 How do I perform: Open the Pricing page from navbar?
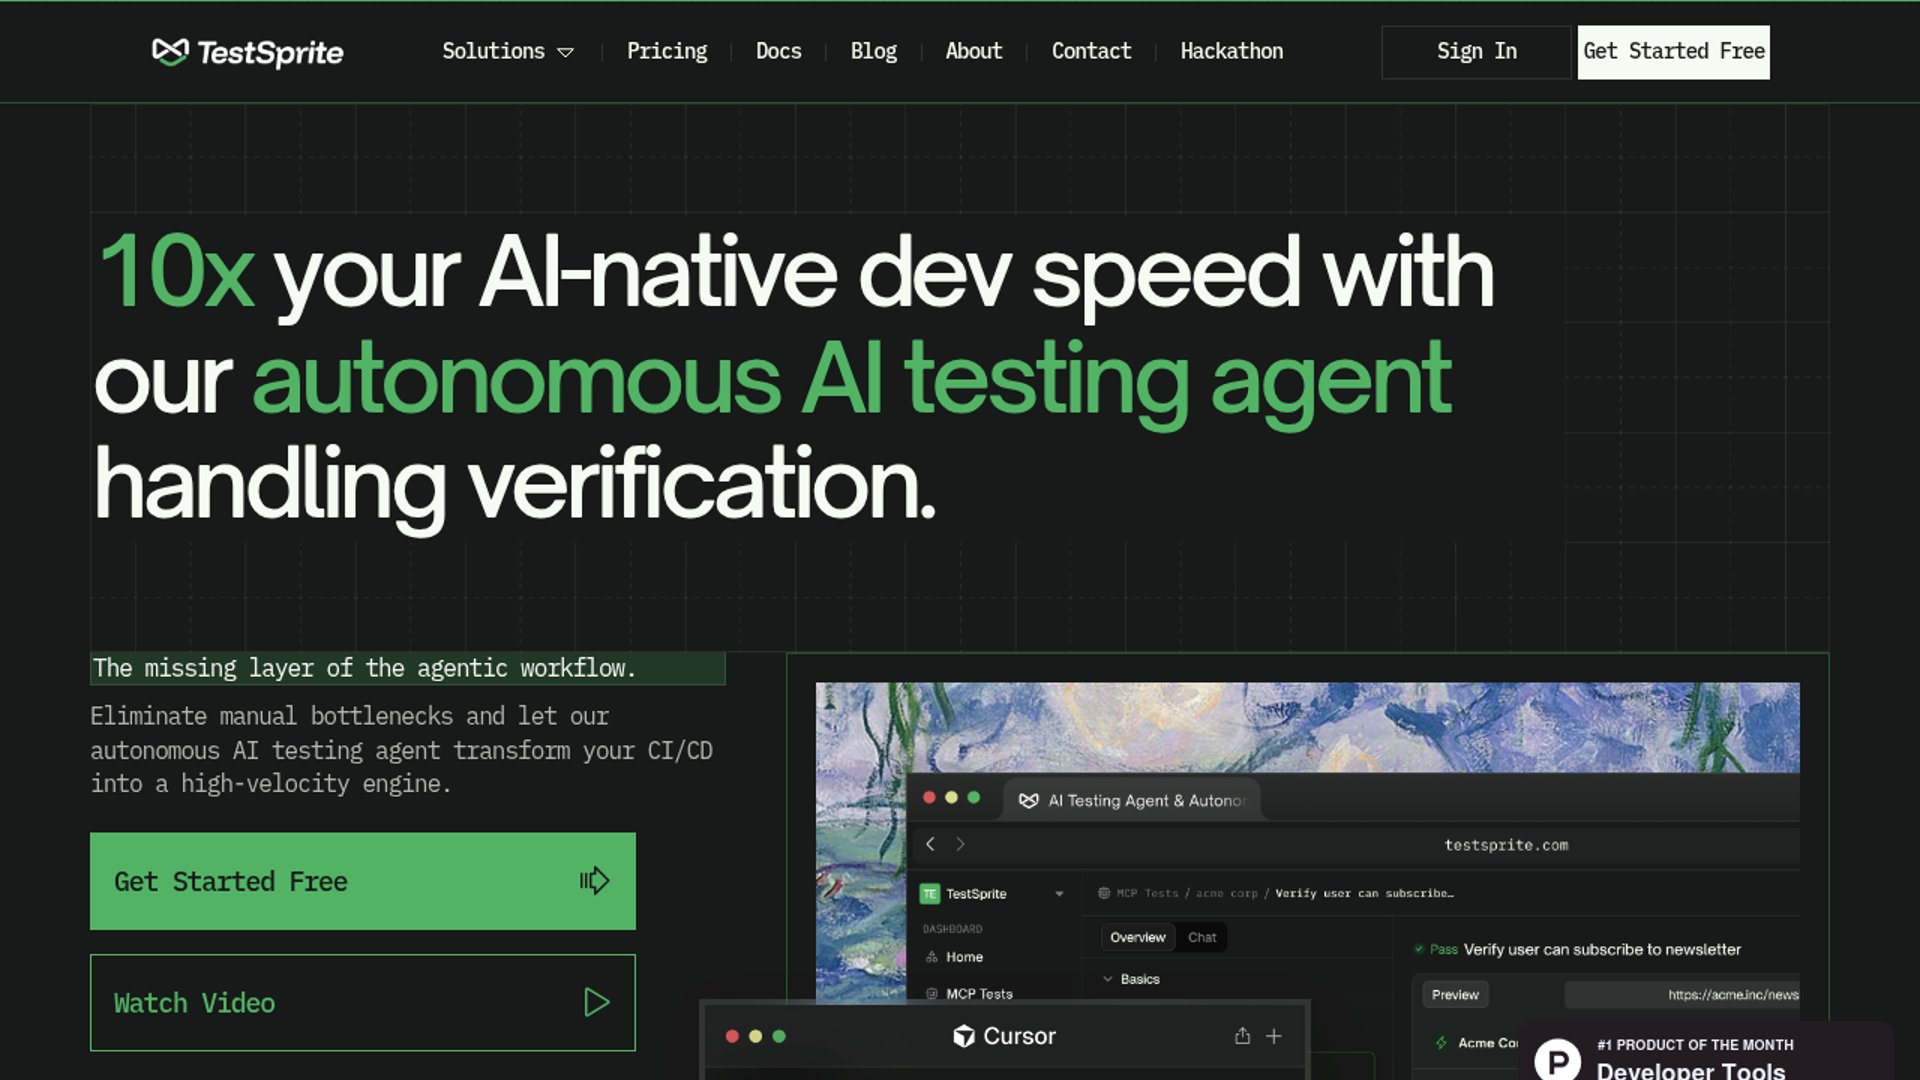666,51
